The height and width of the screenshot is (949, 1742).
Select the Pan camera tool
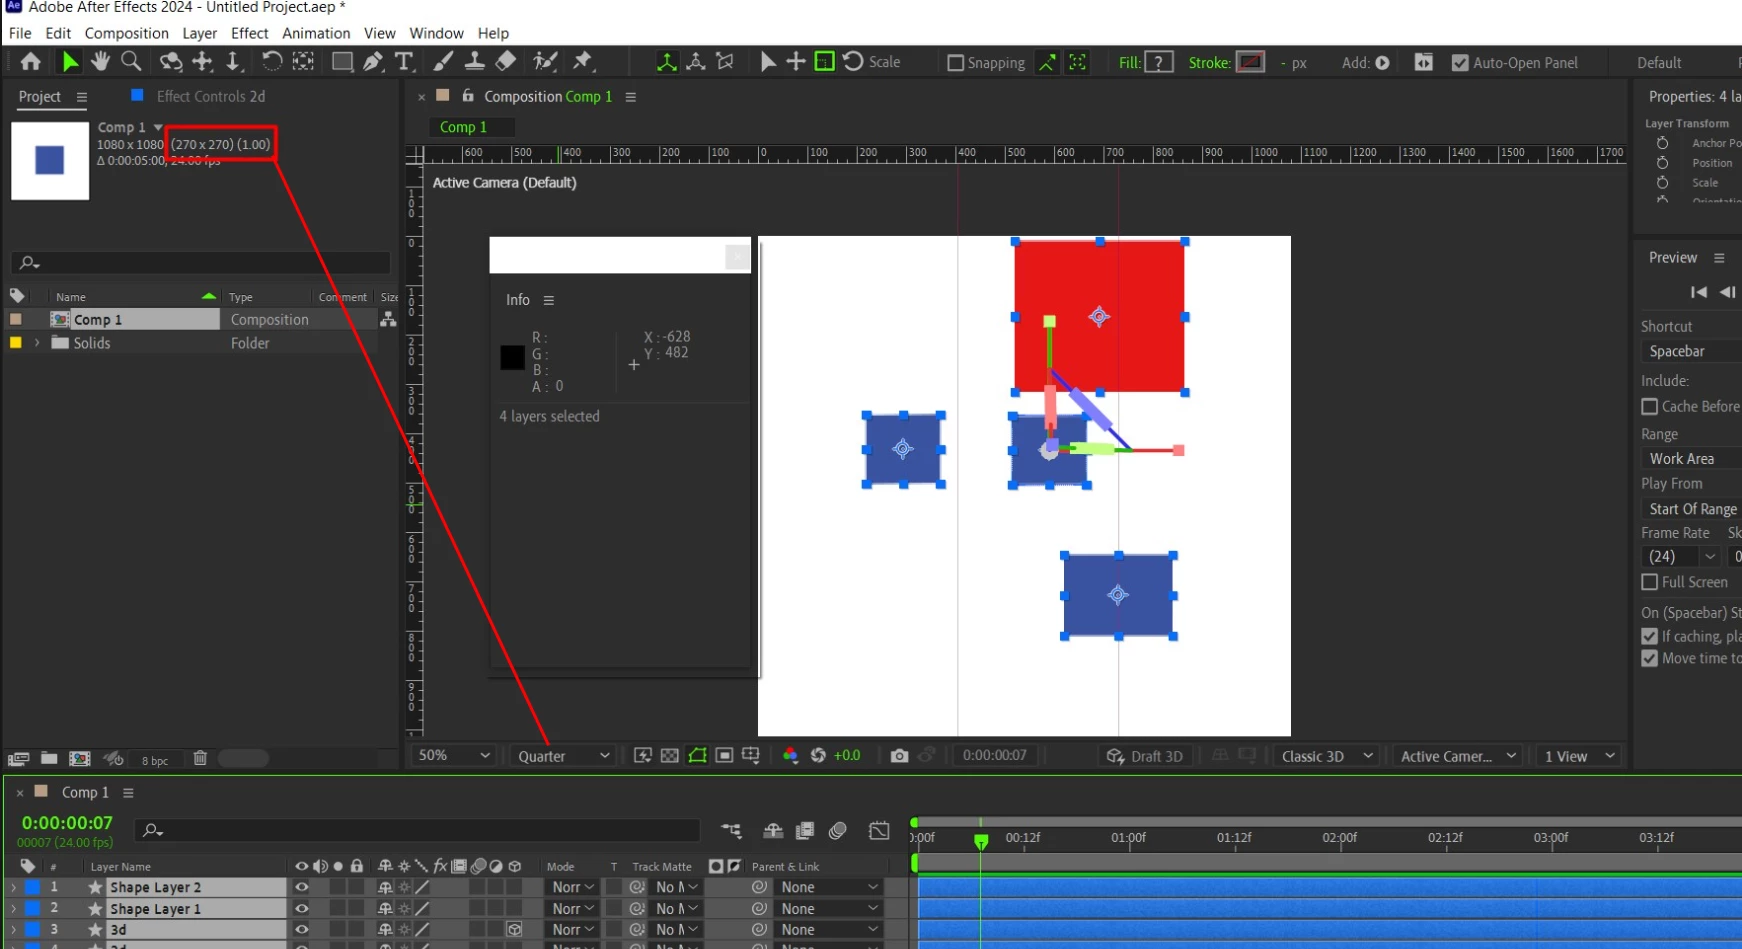[x=203, y=62]
